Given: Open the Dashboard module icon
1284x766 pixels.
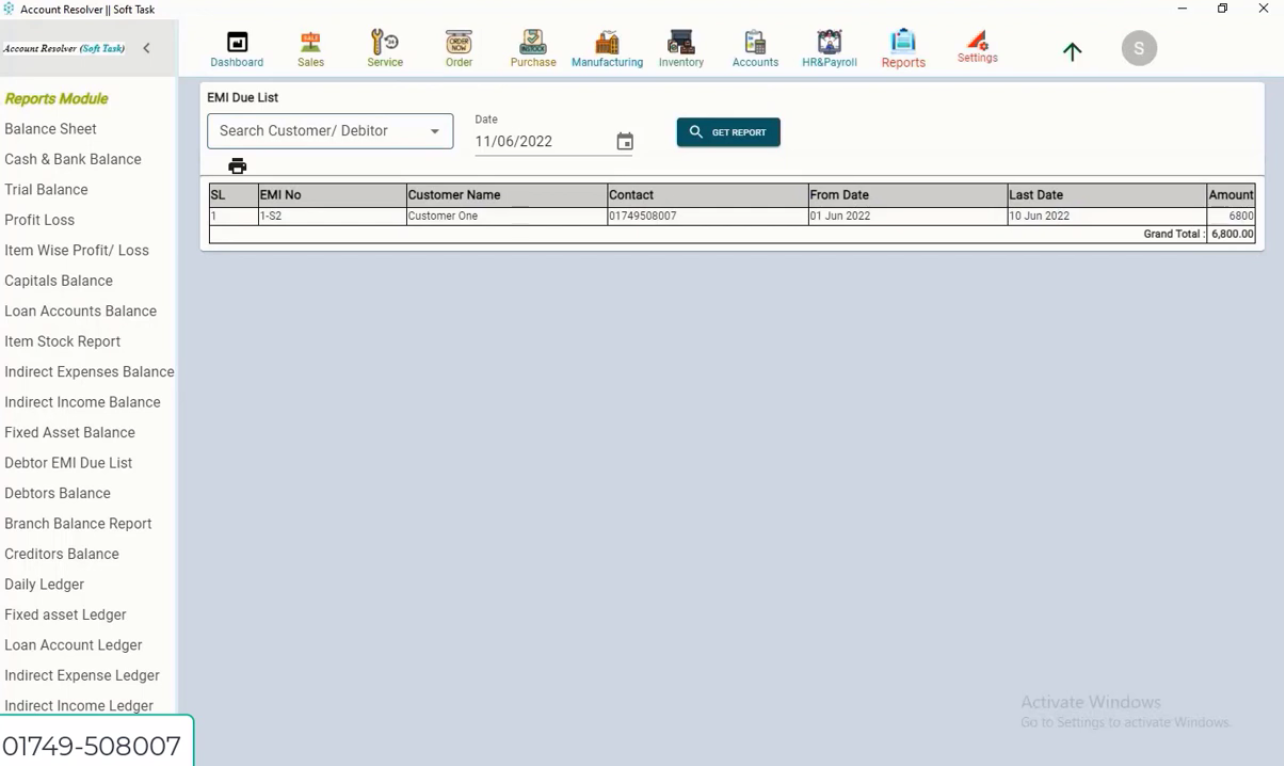Looking at the screenshot, I should pyautogui.click(x=236, y=47).
